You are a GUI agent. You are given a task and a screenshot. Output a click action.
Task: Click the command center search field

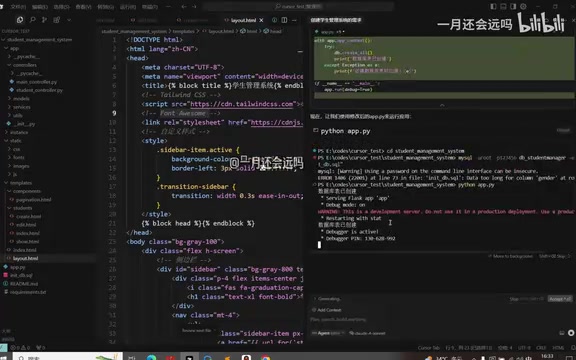click(x=298, y=6)
